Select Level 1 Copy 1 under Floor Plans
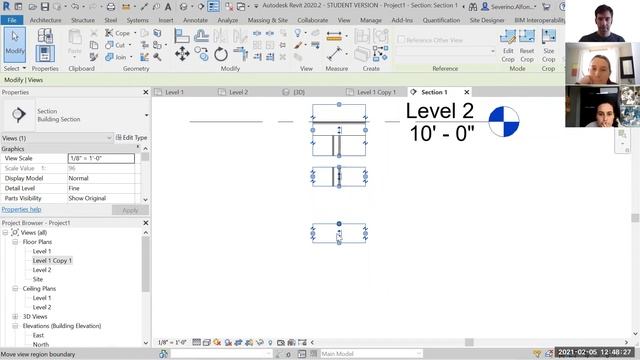 click(52, 260)
